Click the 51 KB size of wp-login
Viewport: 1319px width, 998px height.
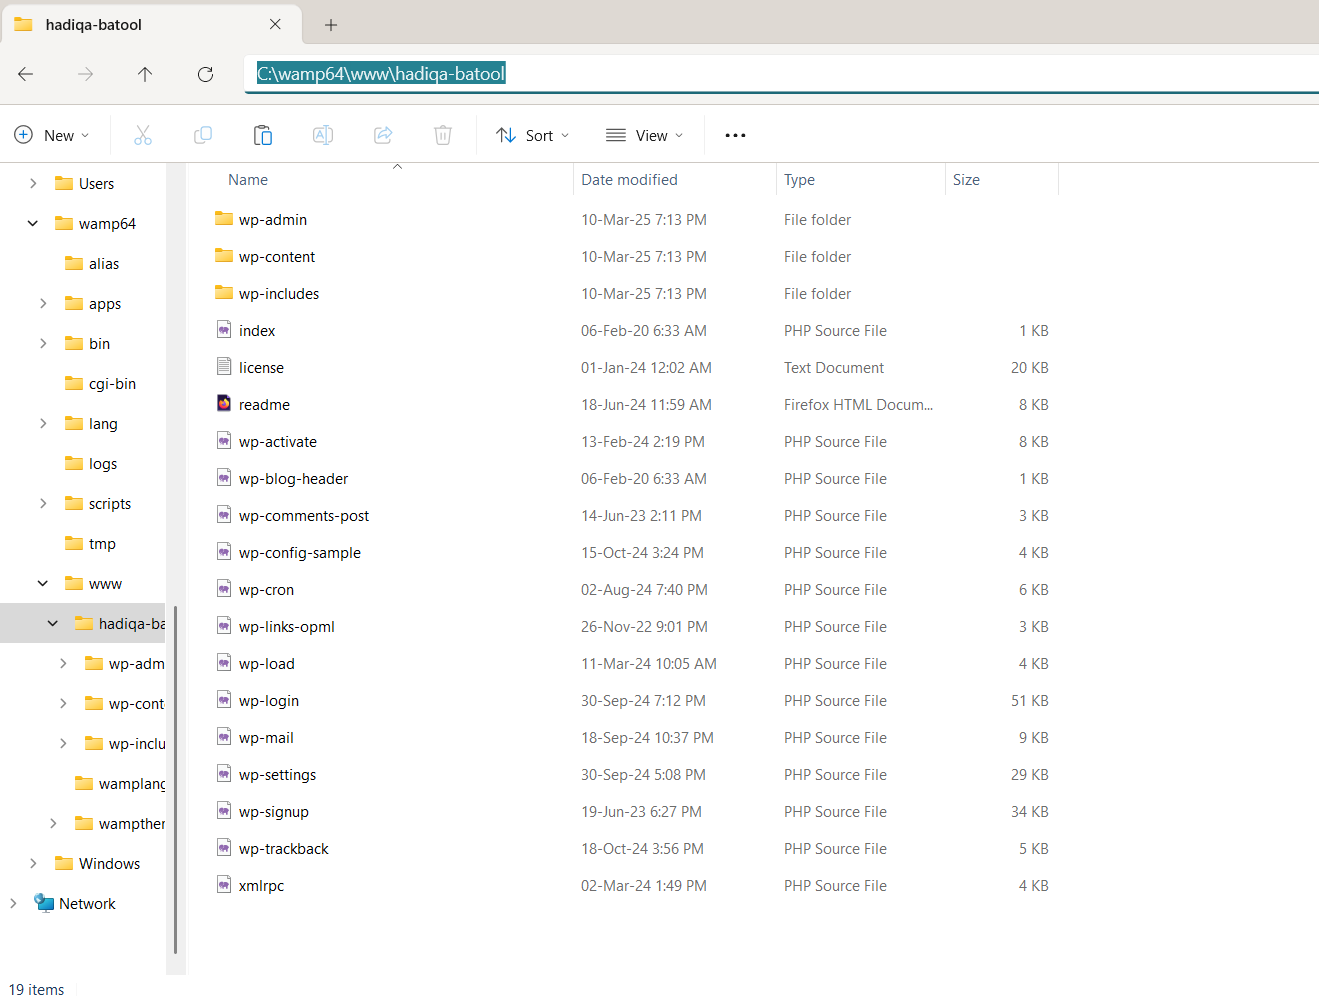(x=1030, y=700)
